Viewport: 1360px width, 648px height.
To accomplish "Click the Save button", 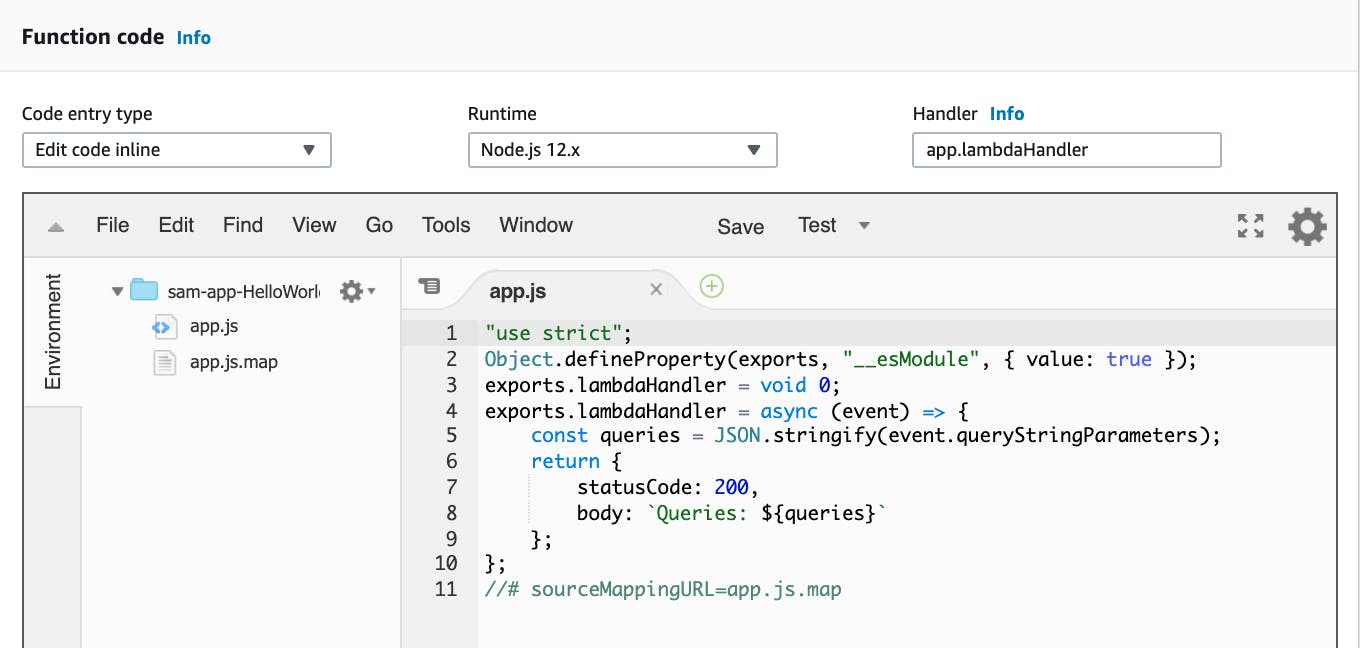I will coord(740,227).
